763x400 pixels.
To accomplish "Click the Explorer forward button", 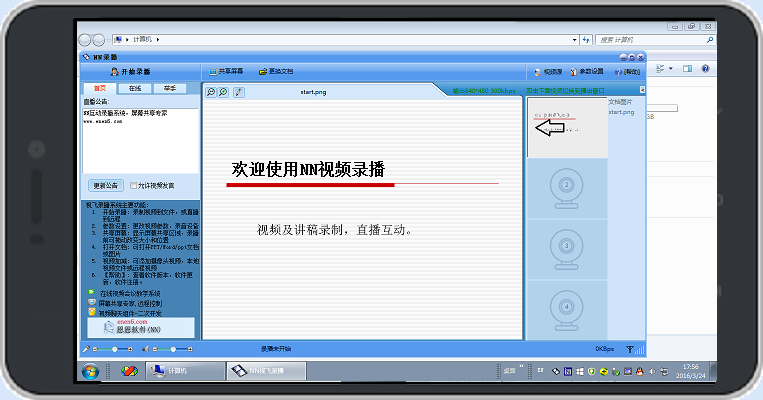I will [x=99, y=39].
